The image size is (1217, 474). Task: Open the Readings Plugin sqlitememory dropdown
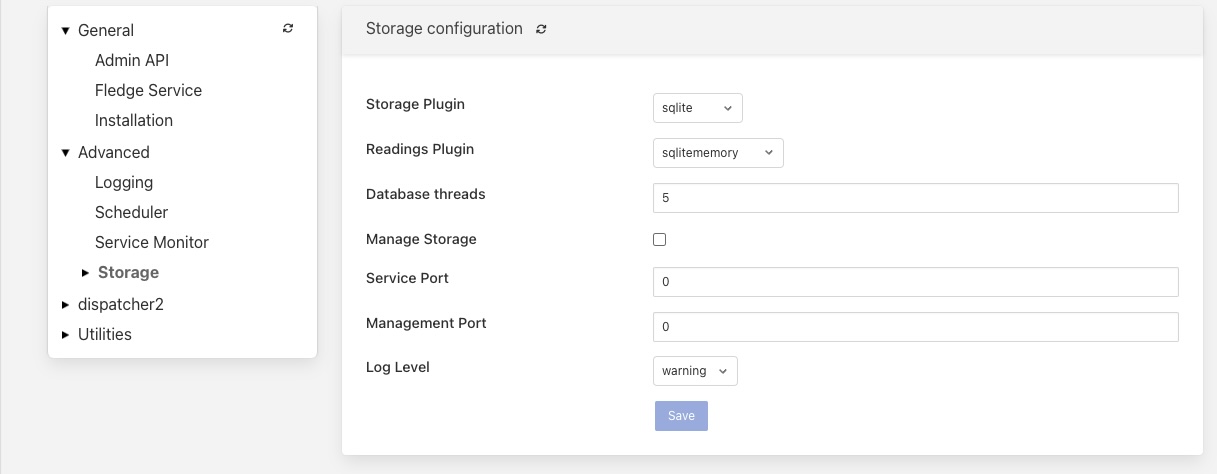pos(718,153)
